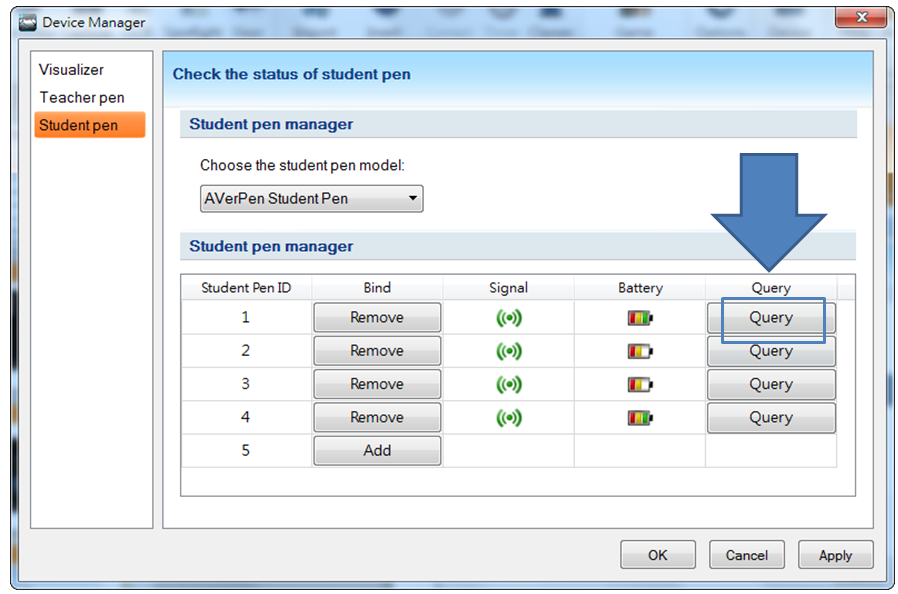Cancel the Device Manager dialog
This screenshot has width=898, height=594.
(747, 555)
